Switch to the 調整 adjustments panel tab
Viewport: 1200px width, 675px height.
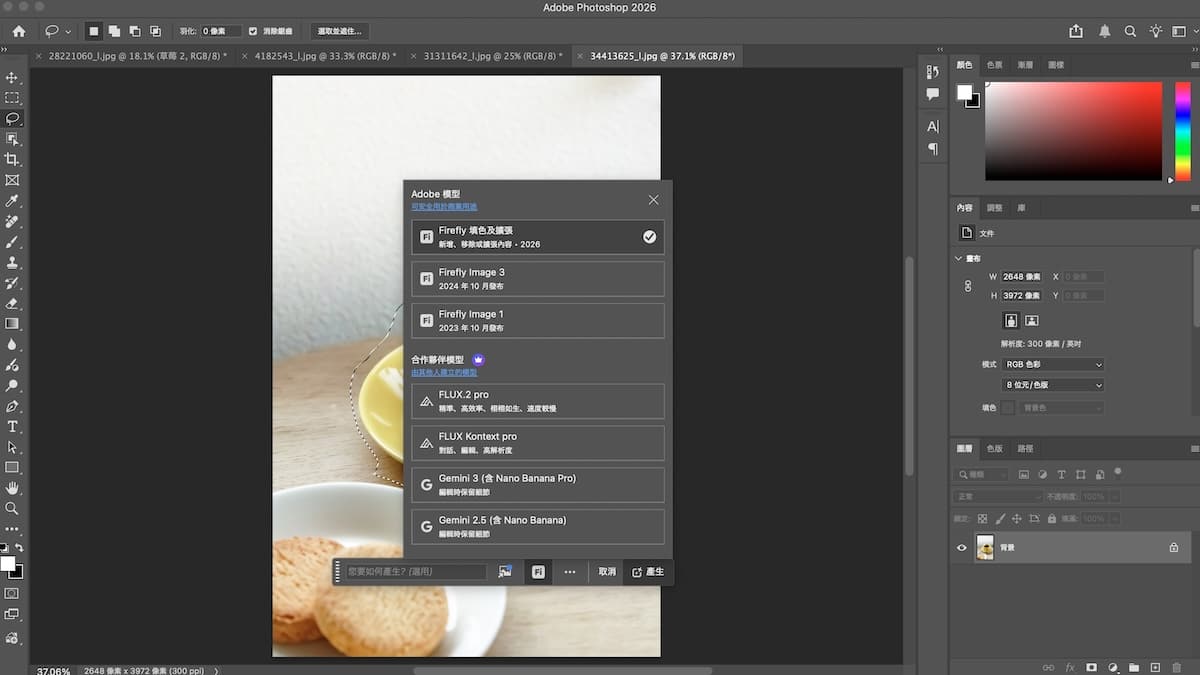[x=994, y=208]
